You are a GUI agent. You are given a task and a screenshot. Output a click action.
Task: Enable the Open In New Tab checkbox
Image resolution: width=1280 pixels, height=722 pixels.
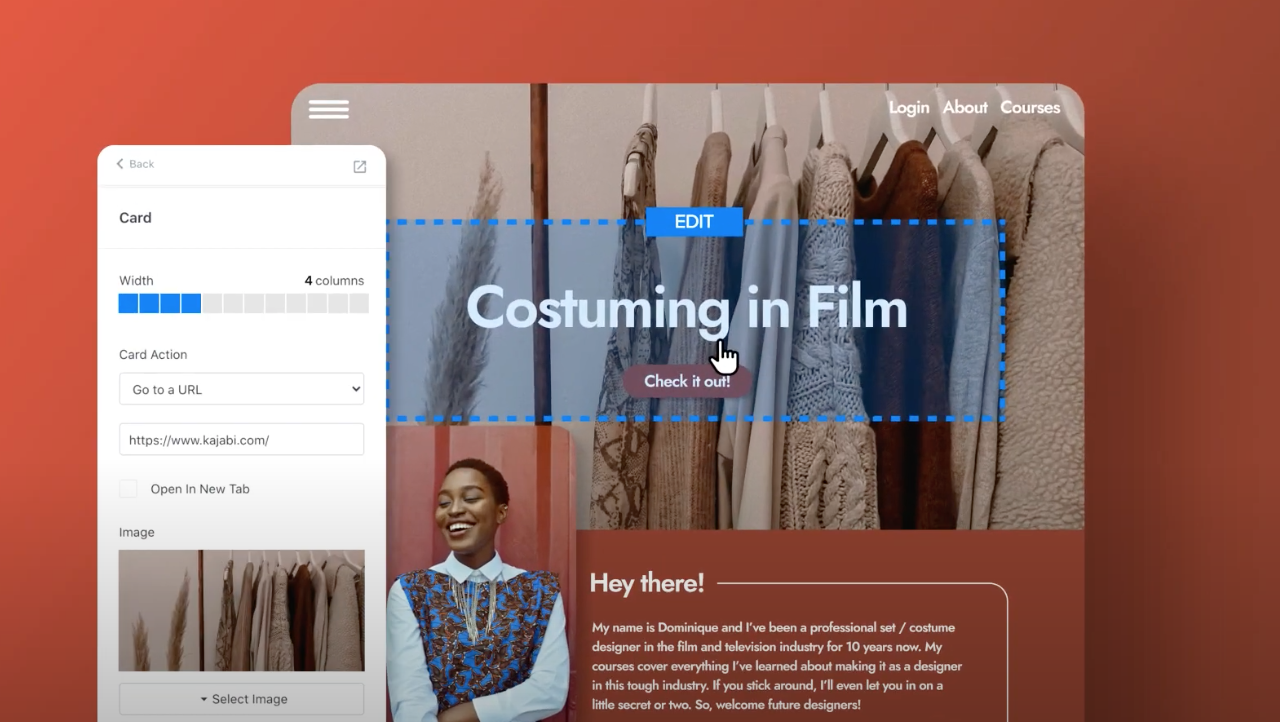click(128, 488)
